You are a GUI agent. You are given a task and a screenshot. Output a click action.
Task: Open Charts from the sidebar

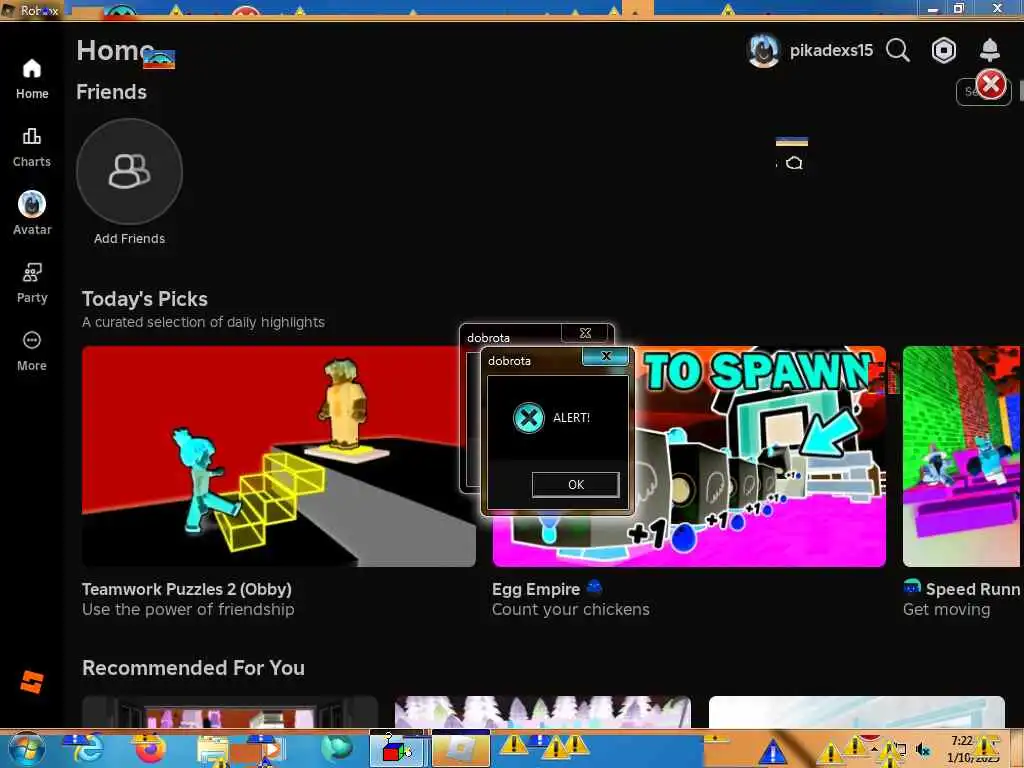[32, 148]
